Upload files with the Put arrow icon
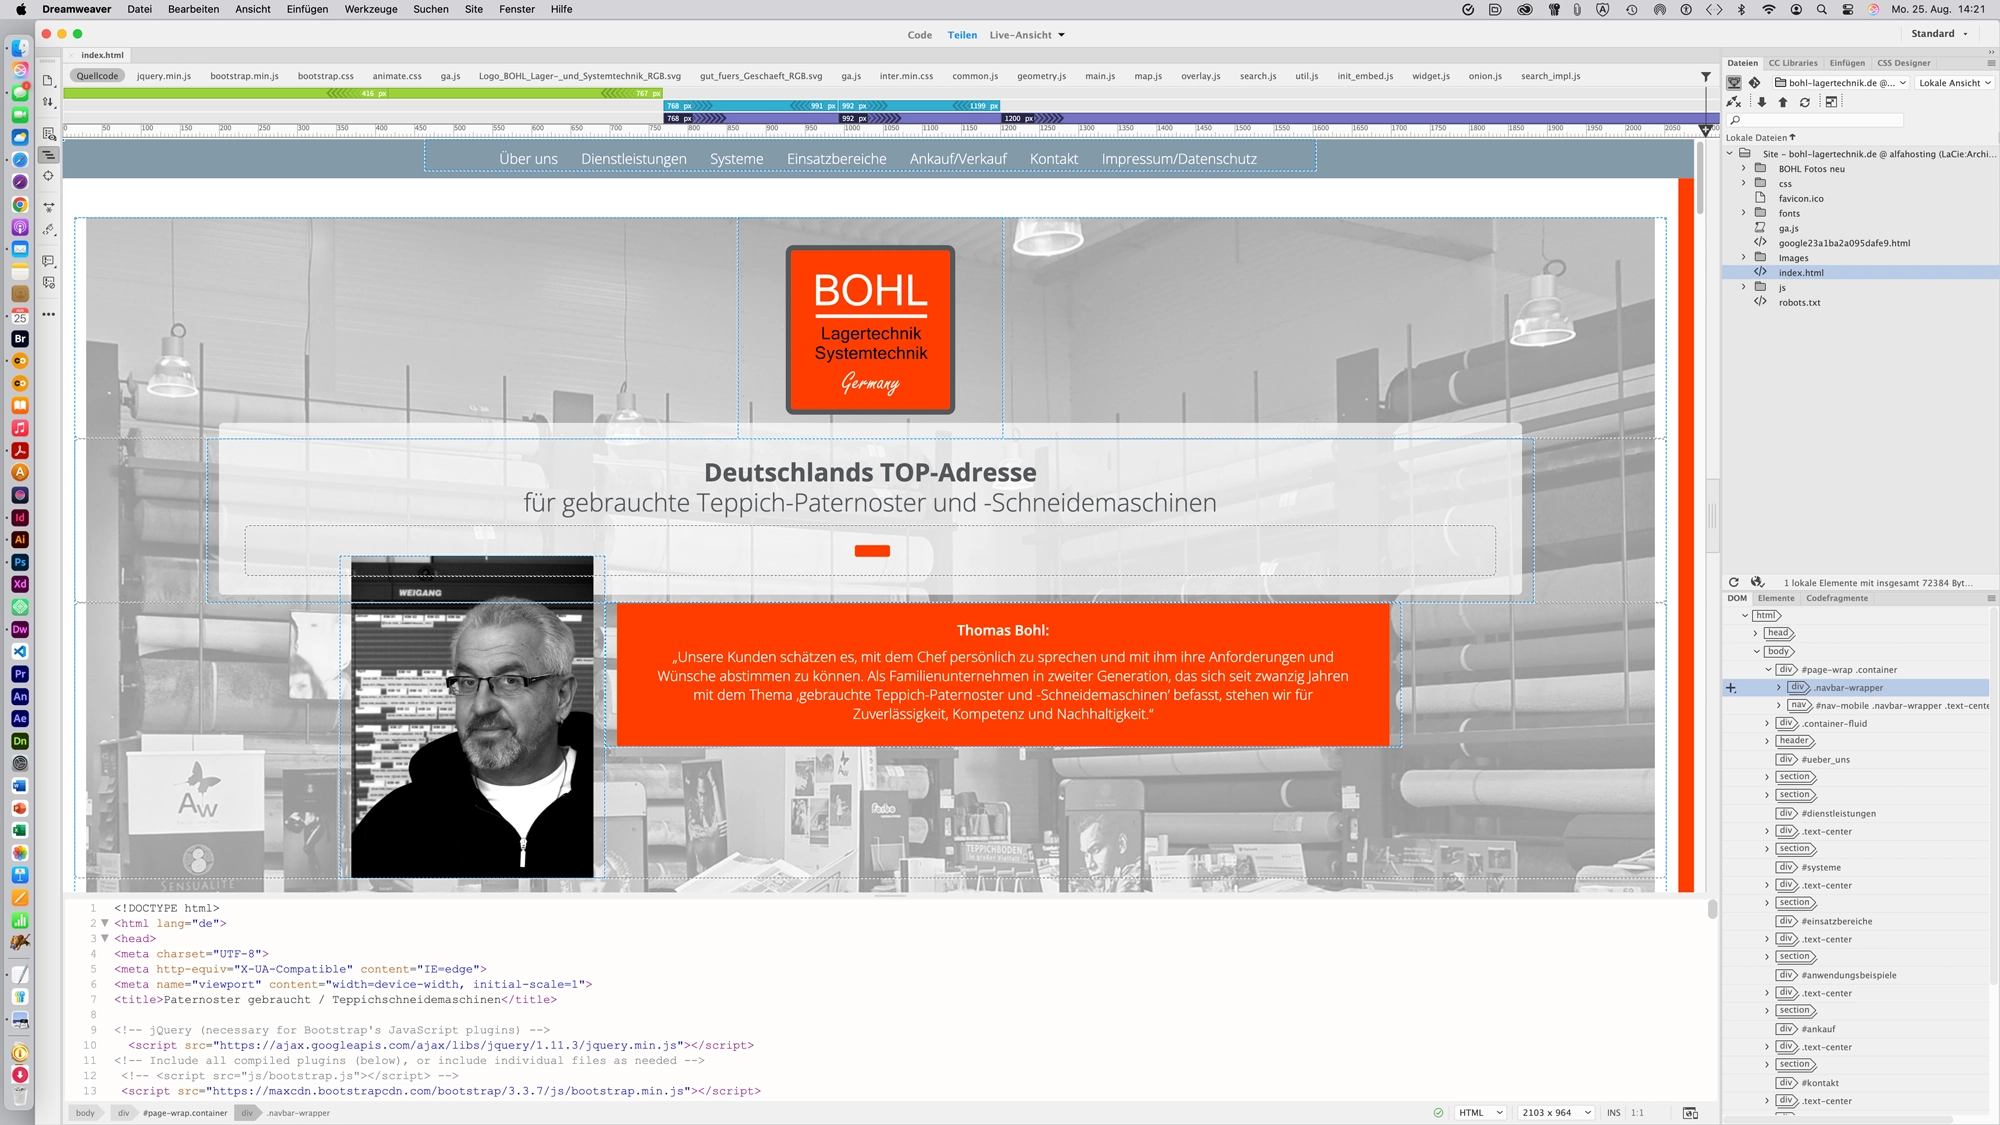The width and height of the screenshot is (2000, 1125). [x=1783, y=101]
